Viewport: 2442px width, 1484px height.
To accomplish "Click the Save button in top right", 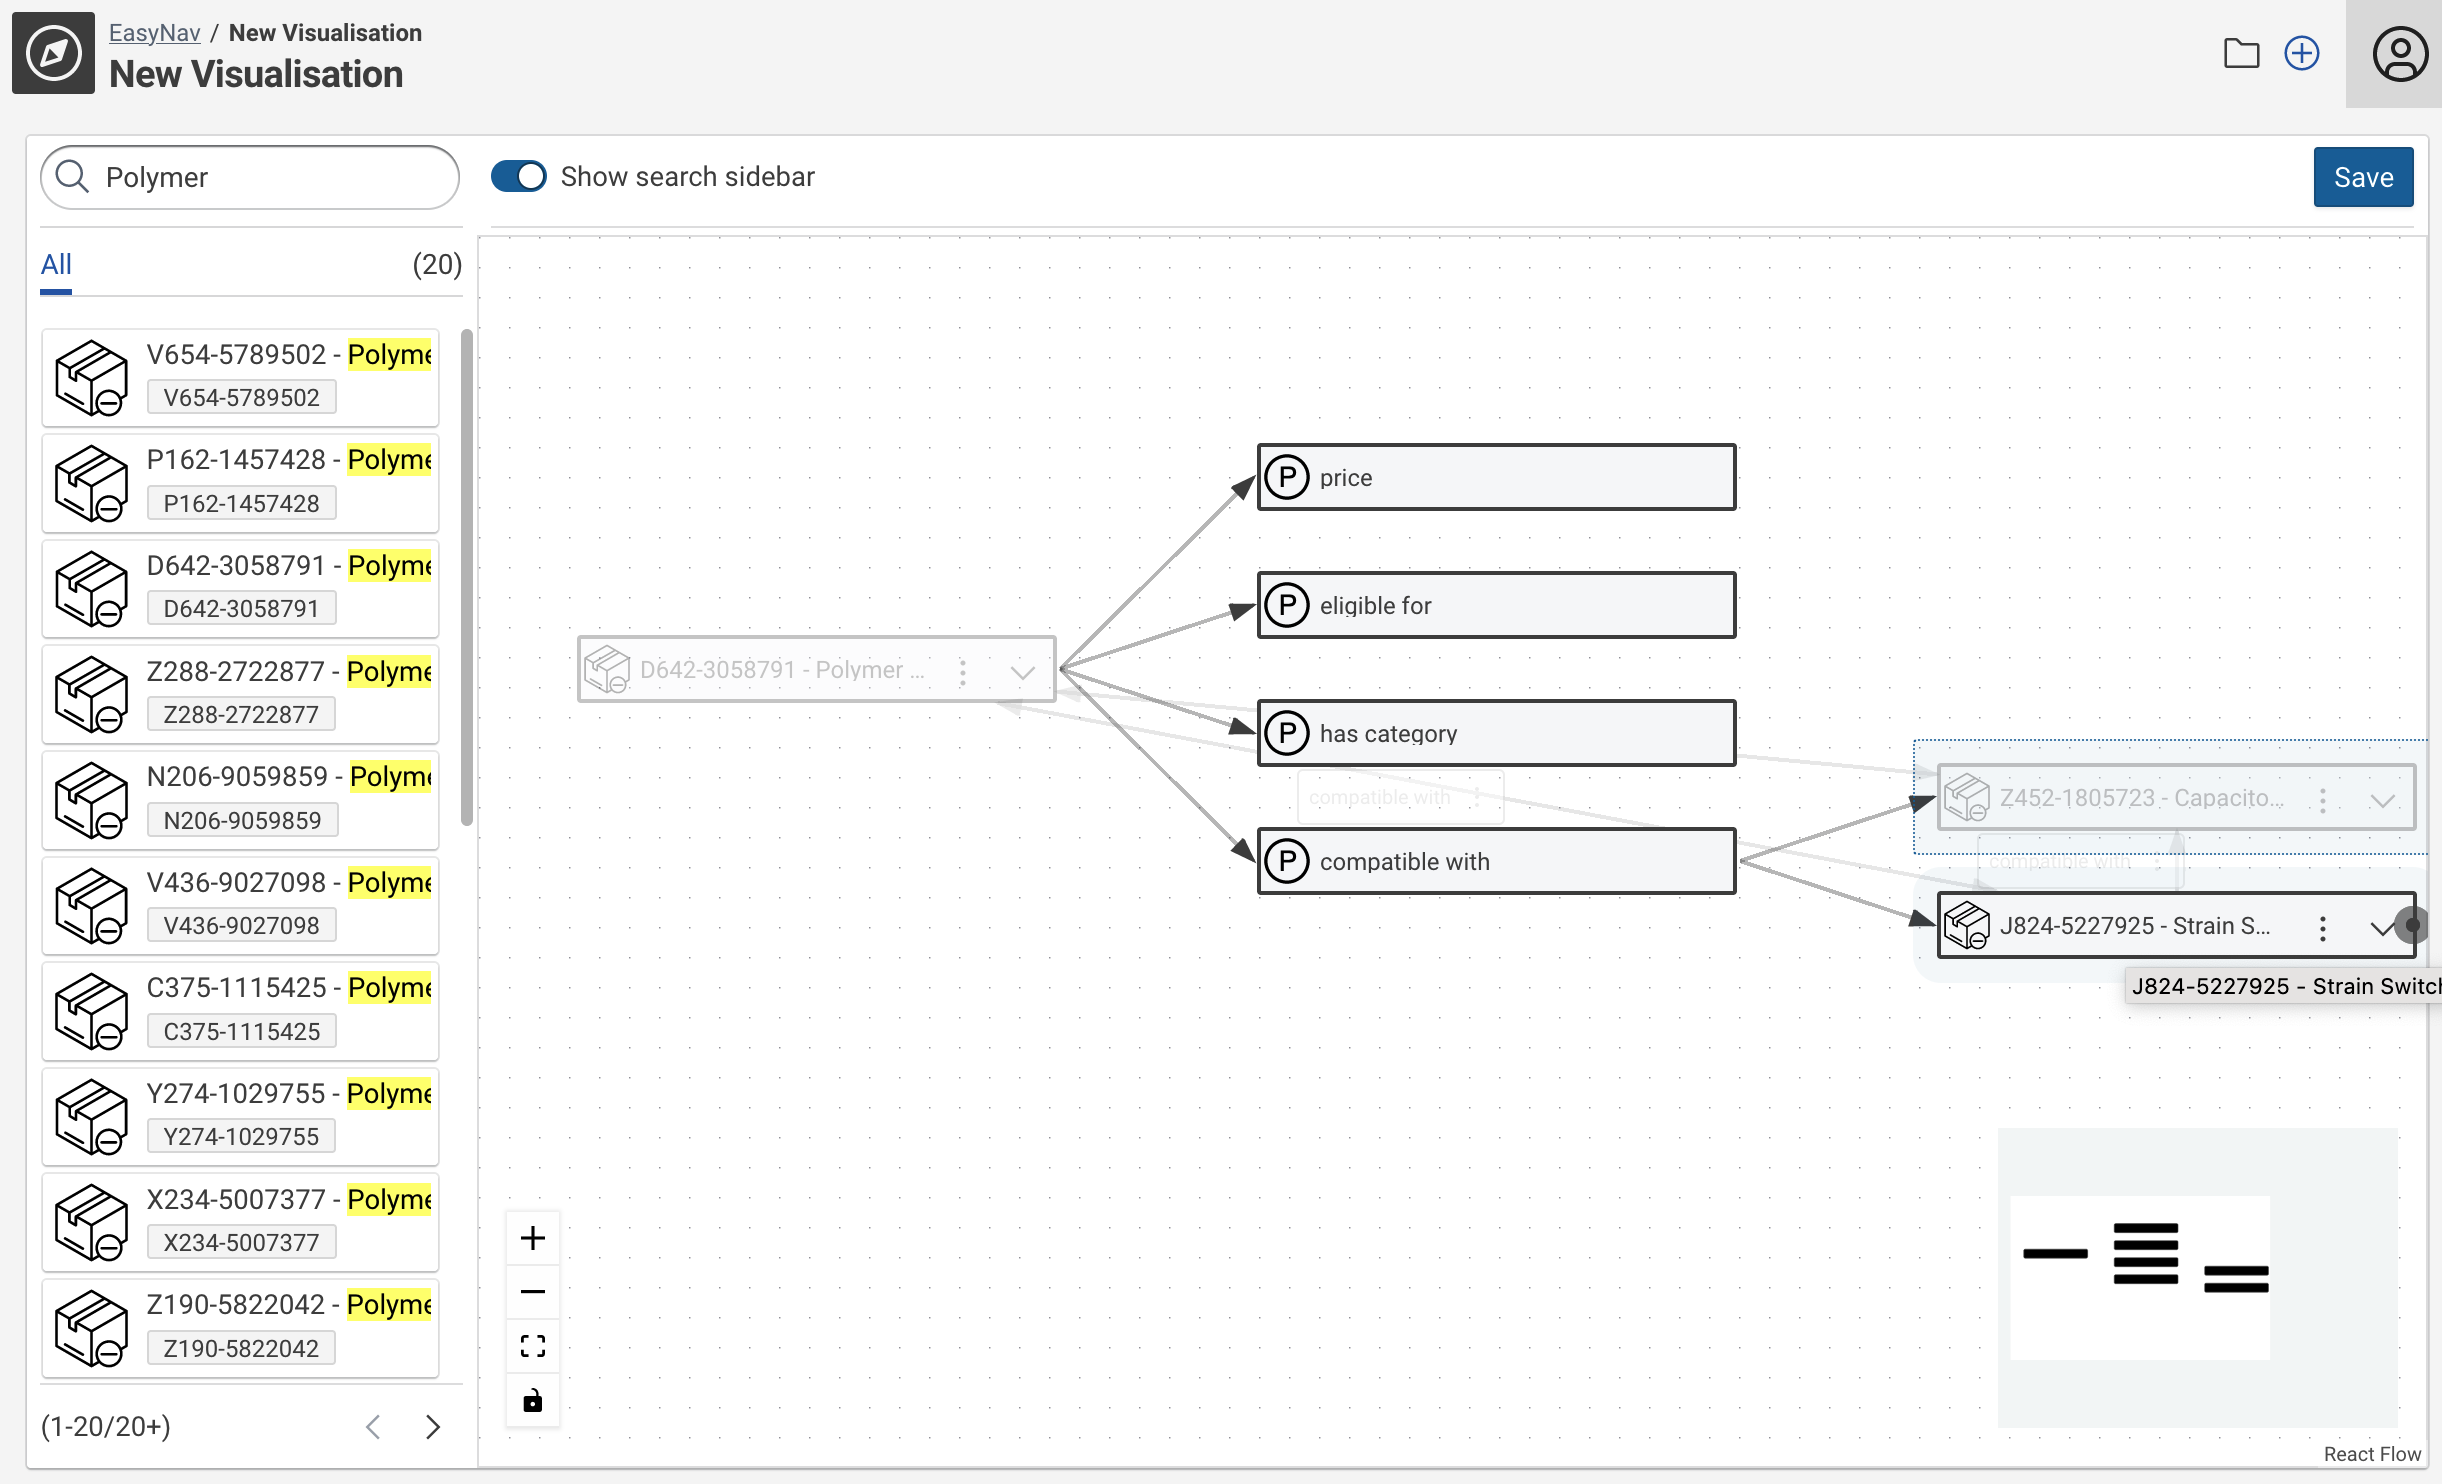I will tap(2364, 176).
